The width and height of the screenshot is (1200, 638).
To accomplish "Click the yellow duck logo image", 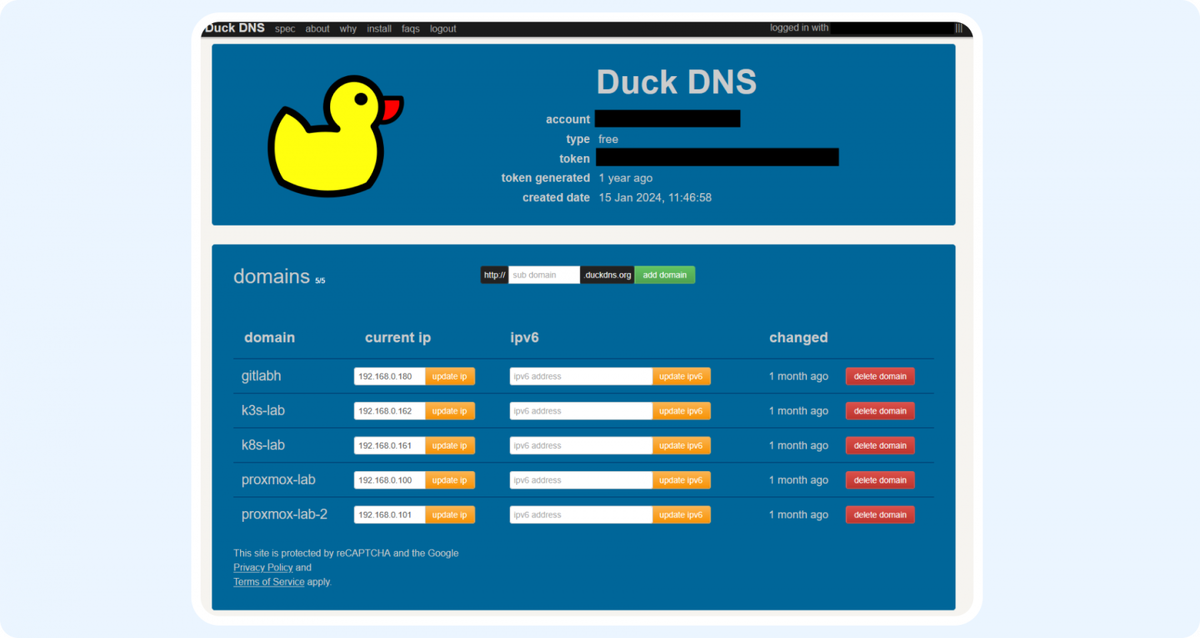I will [334, 138].
